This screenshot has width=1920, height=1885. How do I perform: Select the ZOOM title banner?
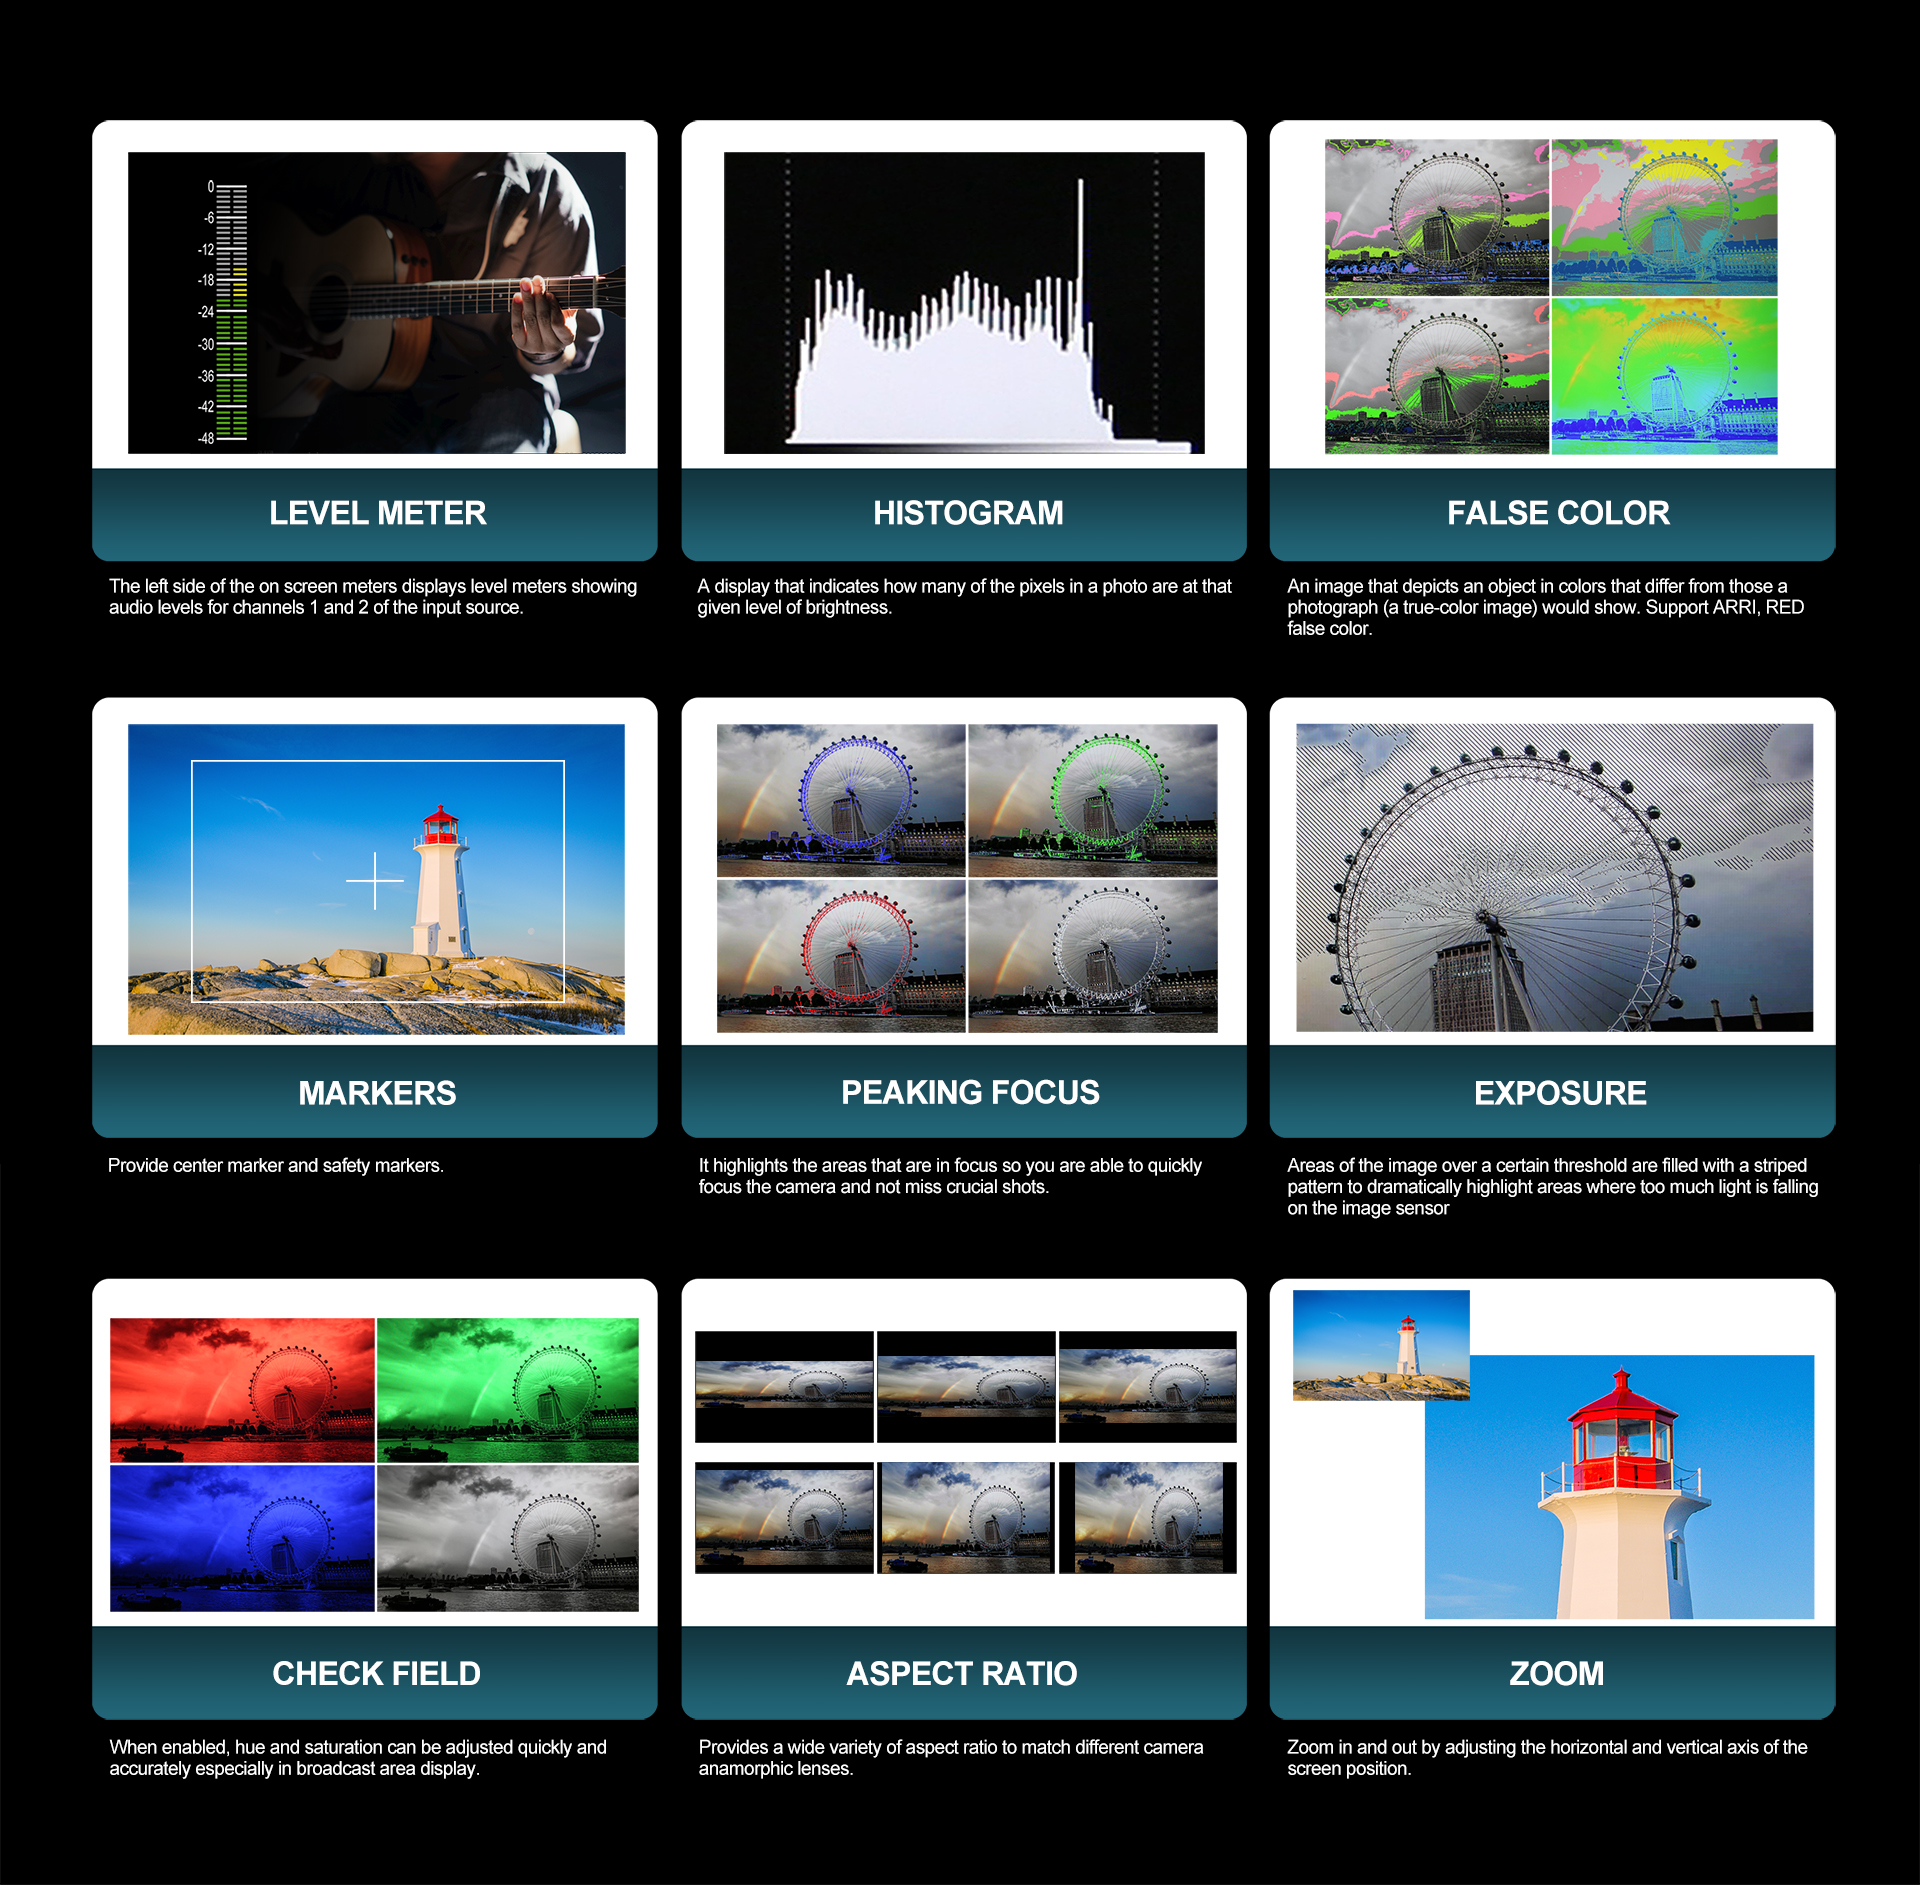pos(1555,1673)
